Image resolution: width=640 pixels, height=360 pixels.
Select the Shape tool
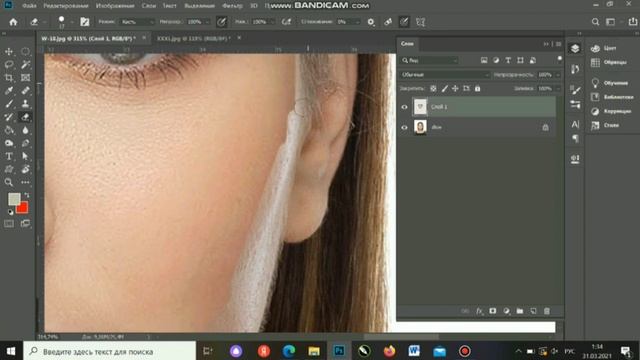(x=9, y=169)
